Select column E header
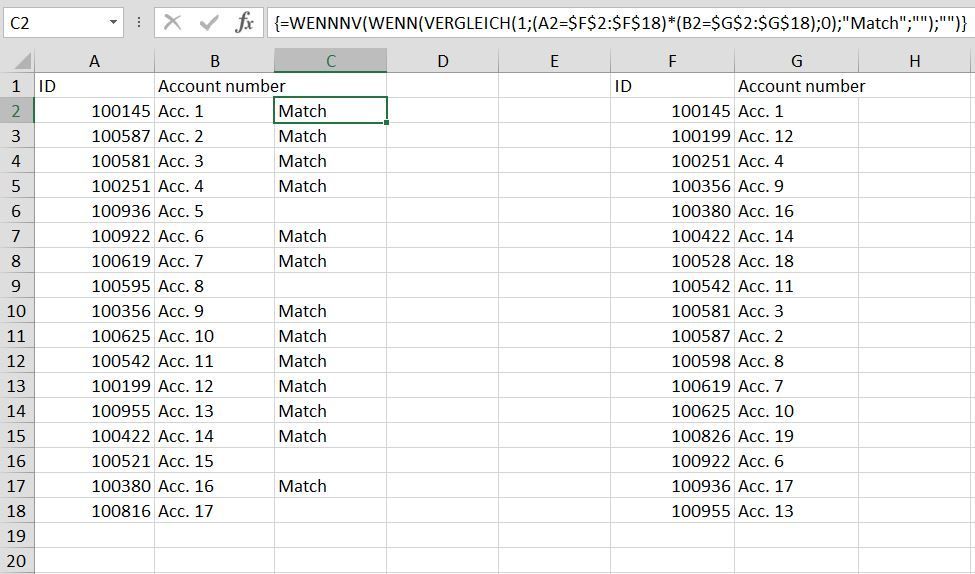The image size is (975, 574). coord(555,61)
